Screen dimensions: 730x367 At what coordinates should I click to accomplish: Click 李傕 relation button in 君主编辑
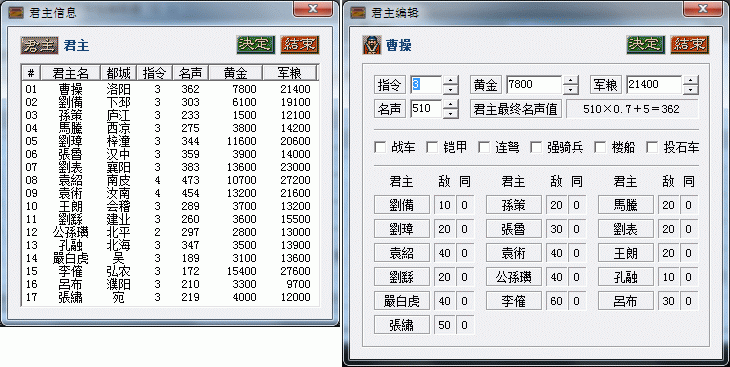click(514, 301)
